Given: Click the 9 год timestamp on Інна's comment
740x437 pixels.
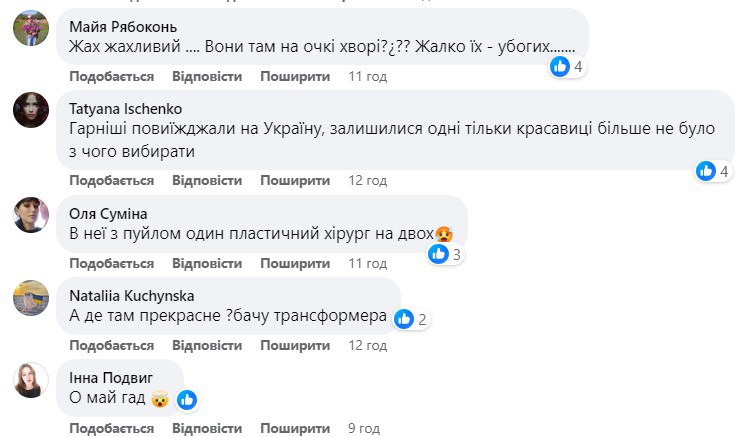Looking at the screenshot, I should click(364, 429).
